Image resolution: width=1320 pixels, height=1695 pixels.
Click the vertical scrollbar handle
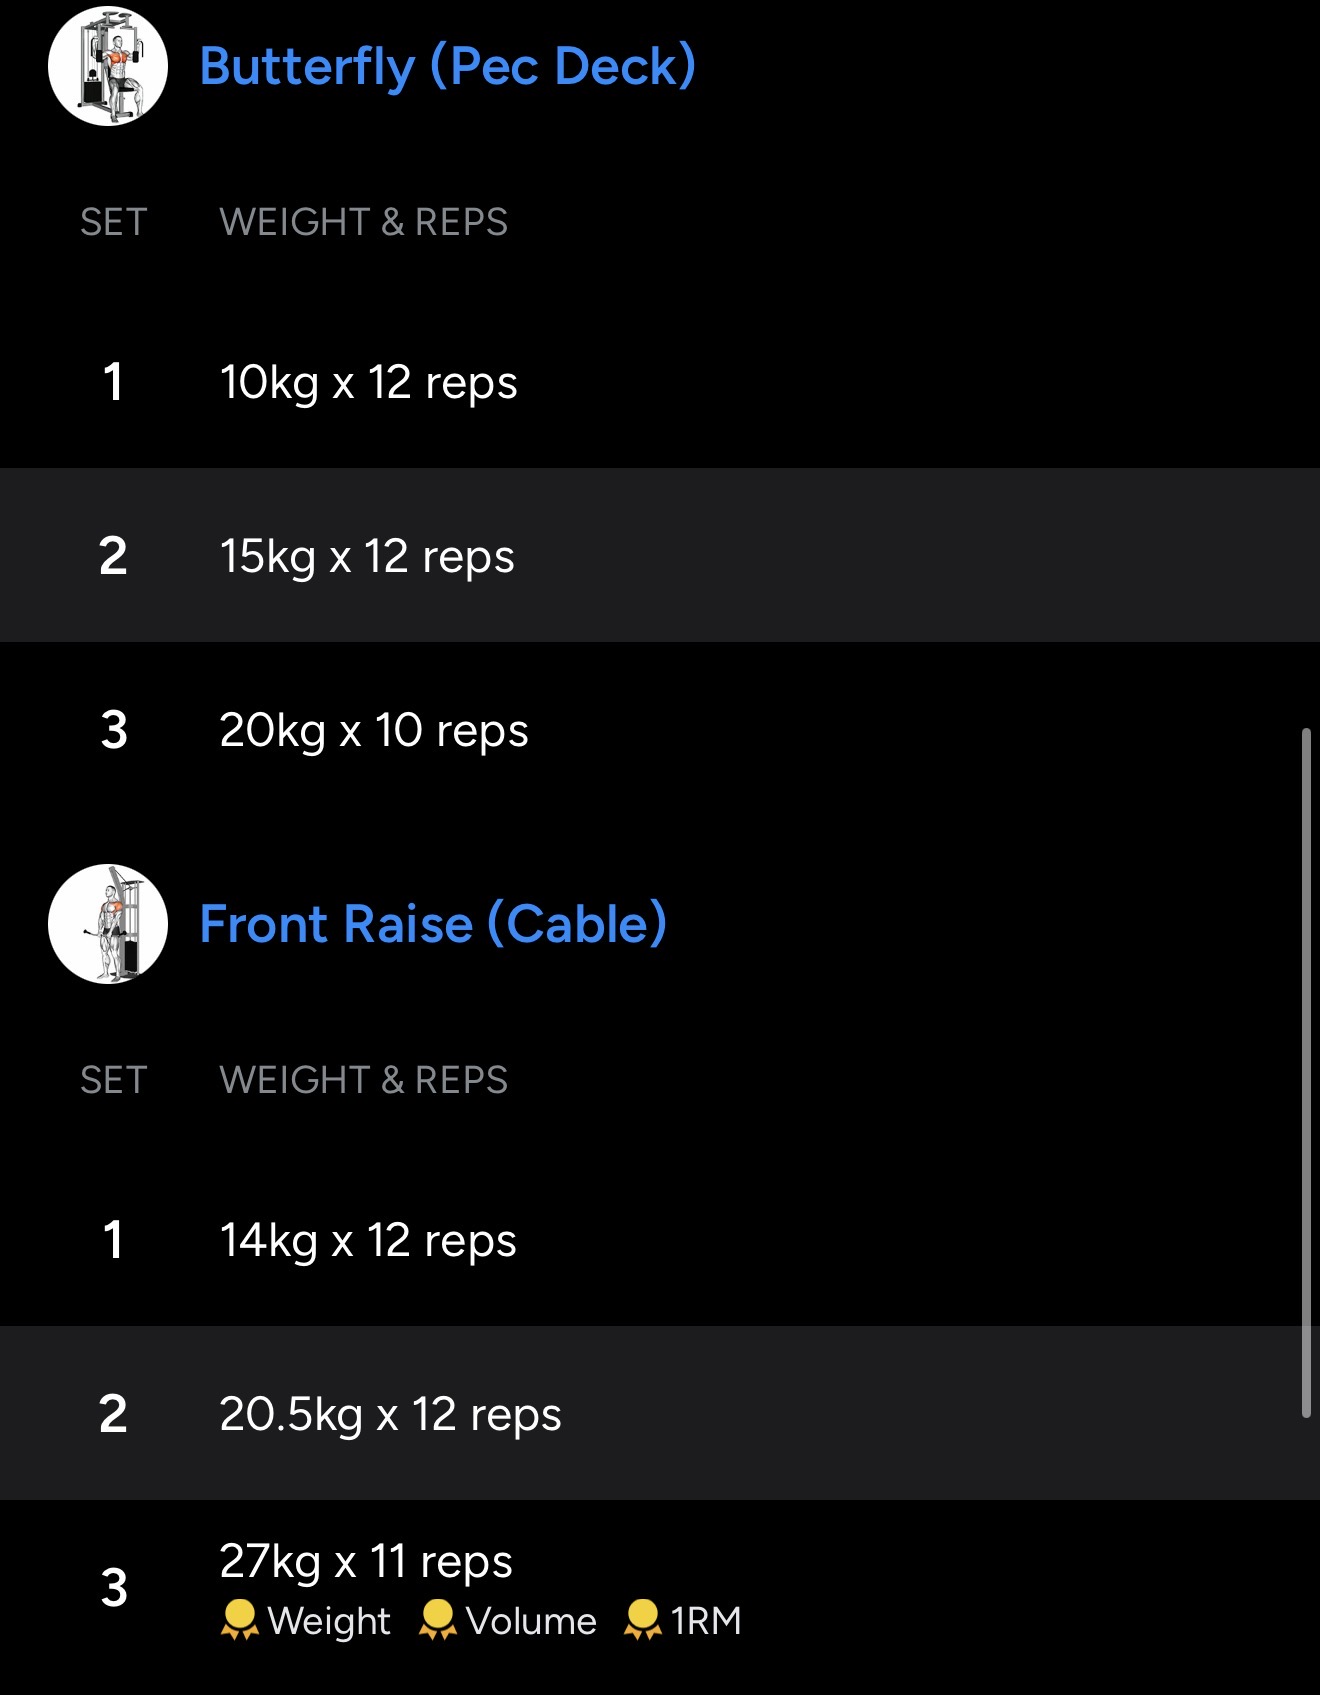tap(1306, 1072)
